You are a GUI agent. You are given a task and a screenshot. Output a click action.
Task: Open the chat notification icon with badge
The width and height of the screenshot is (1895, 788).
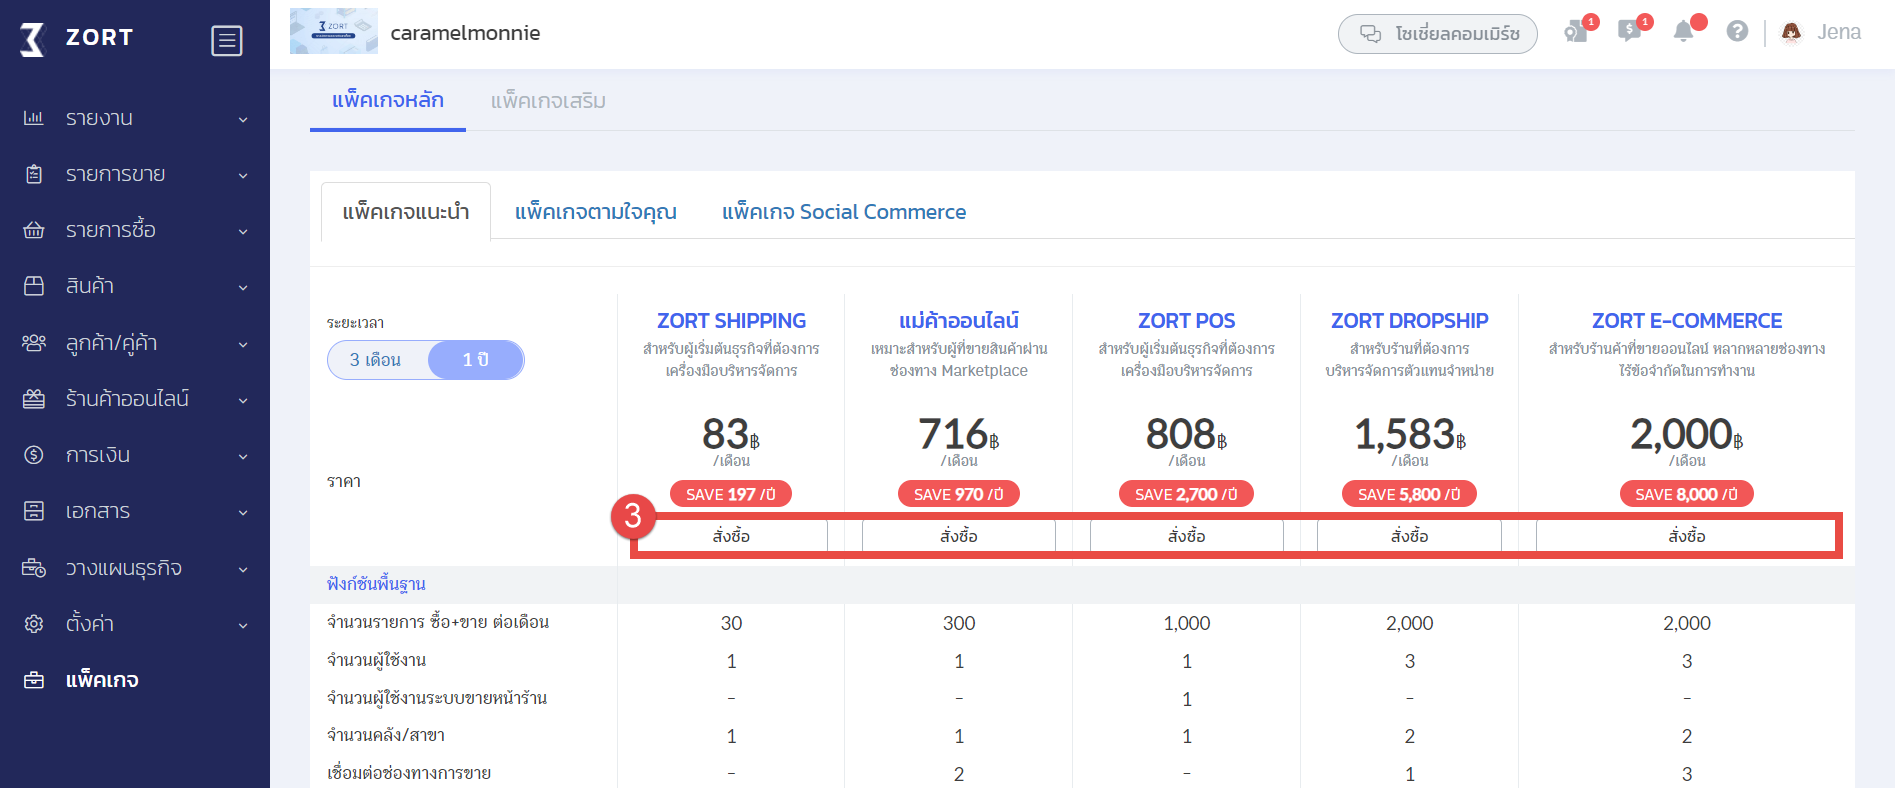click(x=1577, y=32)
